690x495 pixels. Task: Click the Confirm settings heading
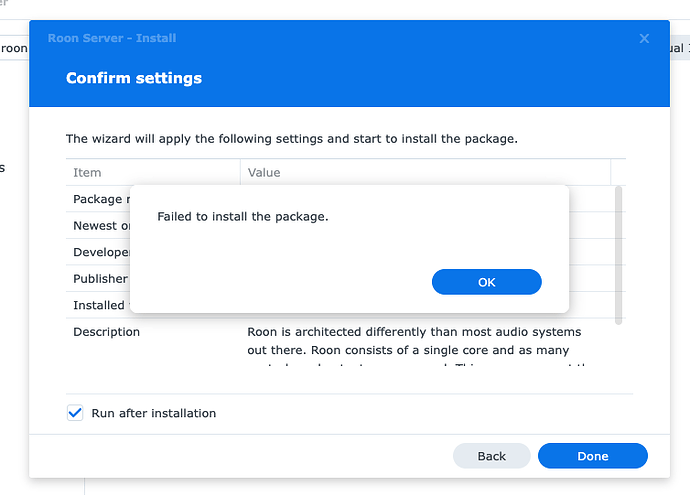point(134,78)
